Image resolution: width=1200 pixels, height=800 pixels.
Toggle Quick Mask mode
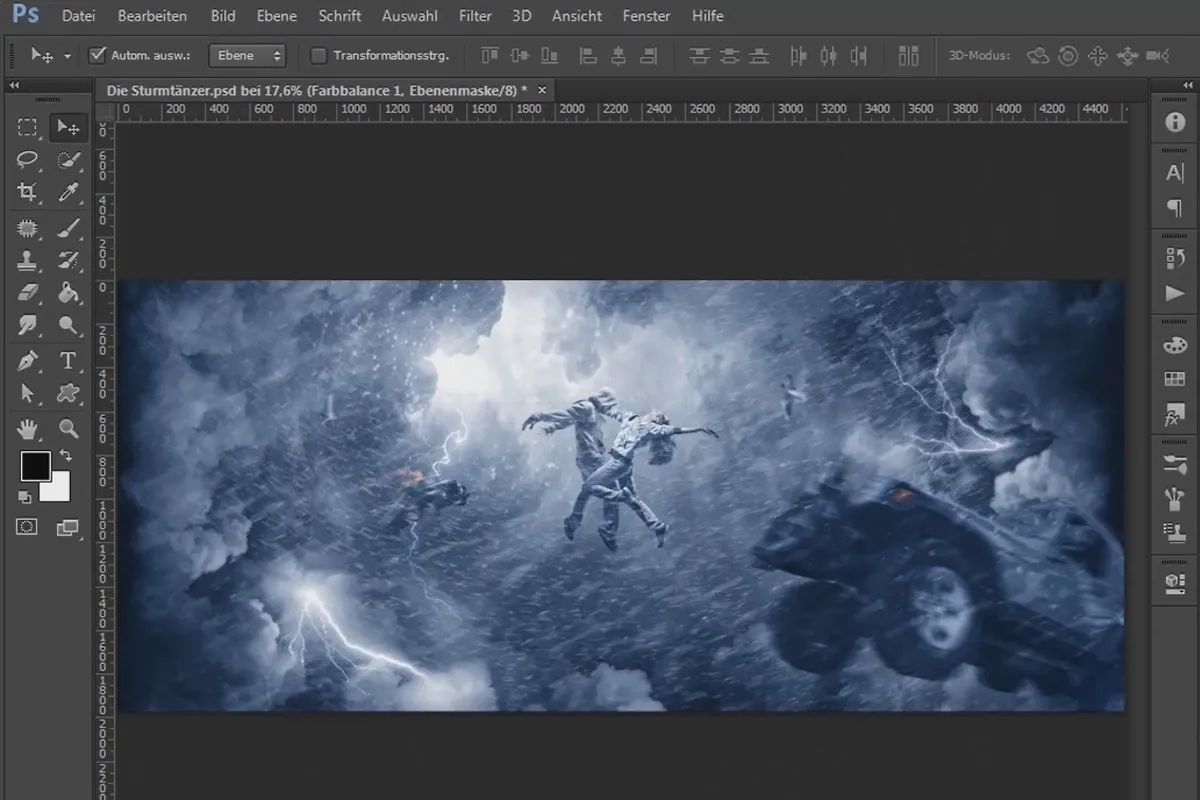27,527
